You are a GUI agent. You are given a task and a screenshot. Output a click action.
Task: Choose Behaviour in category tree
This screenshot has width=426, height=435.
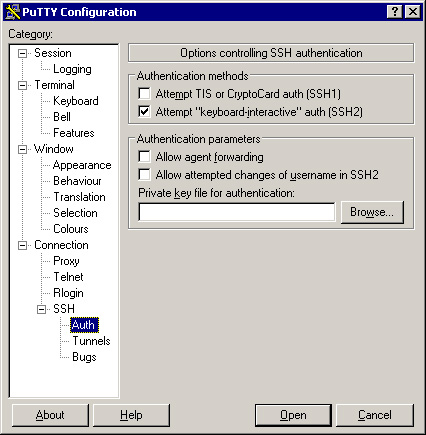point(77,181)
